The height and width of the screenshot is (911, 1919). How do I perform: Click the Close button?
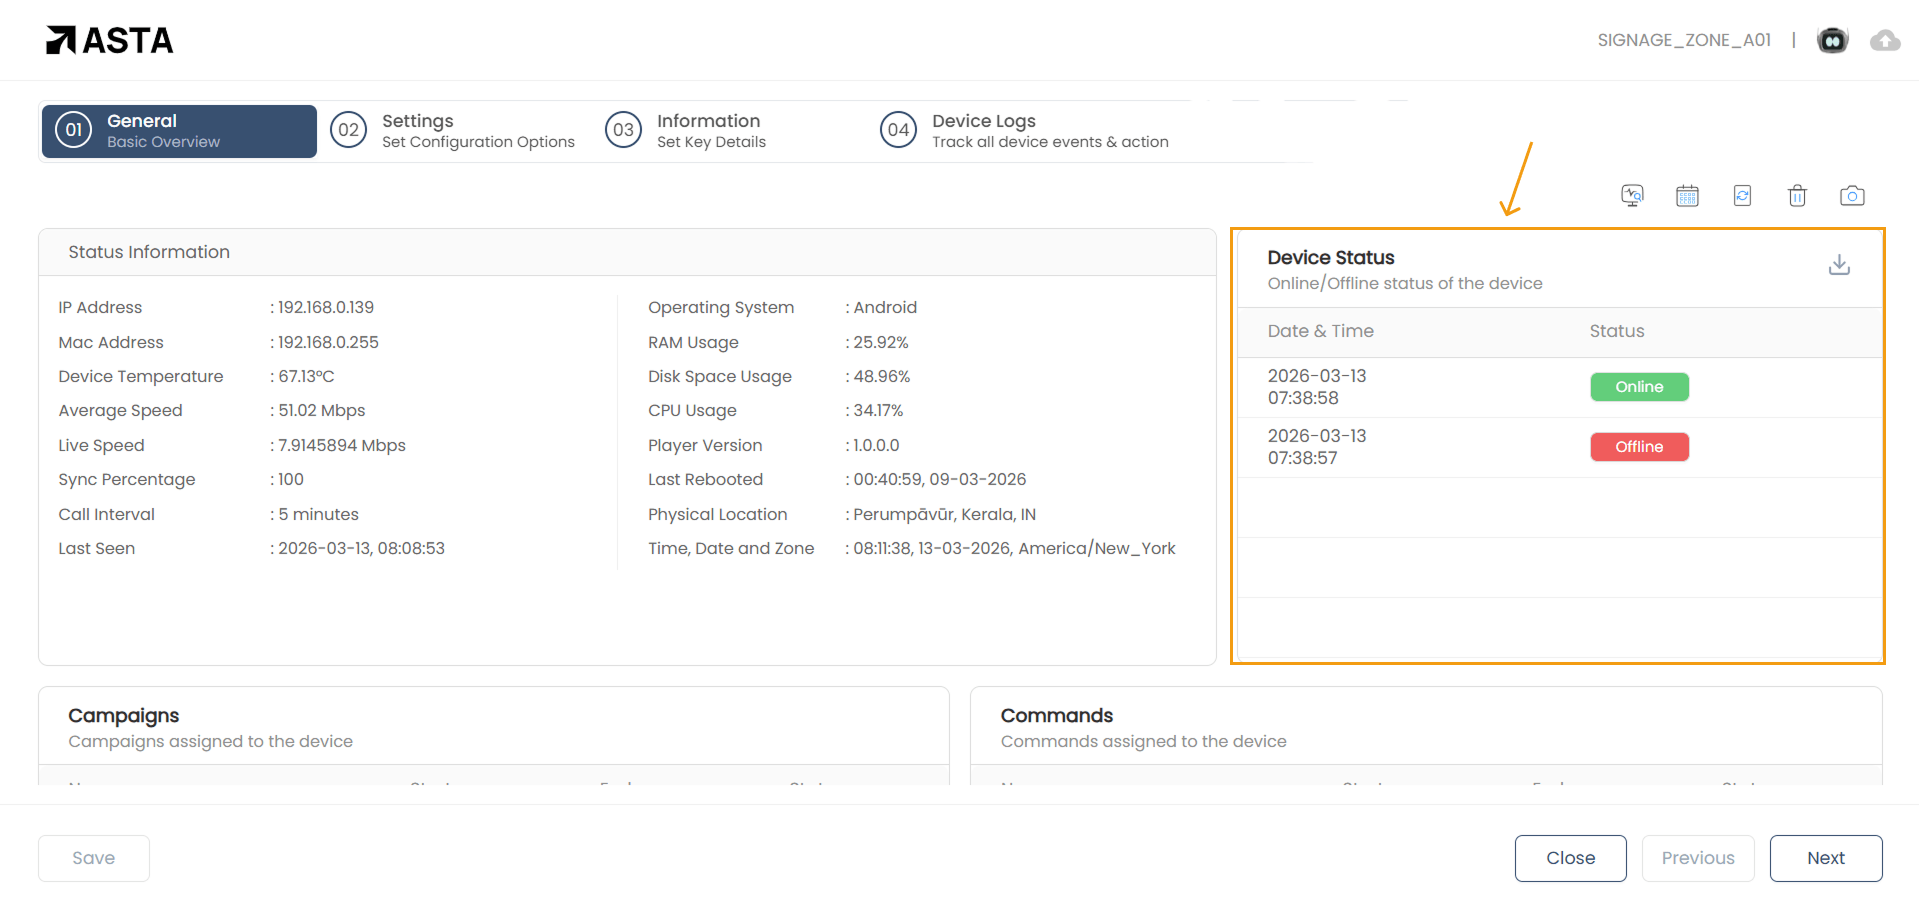pos(1570,858)
